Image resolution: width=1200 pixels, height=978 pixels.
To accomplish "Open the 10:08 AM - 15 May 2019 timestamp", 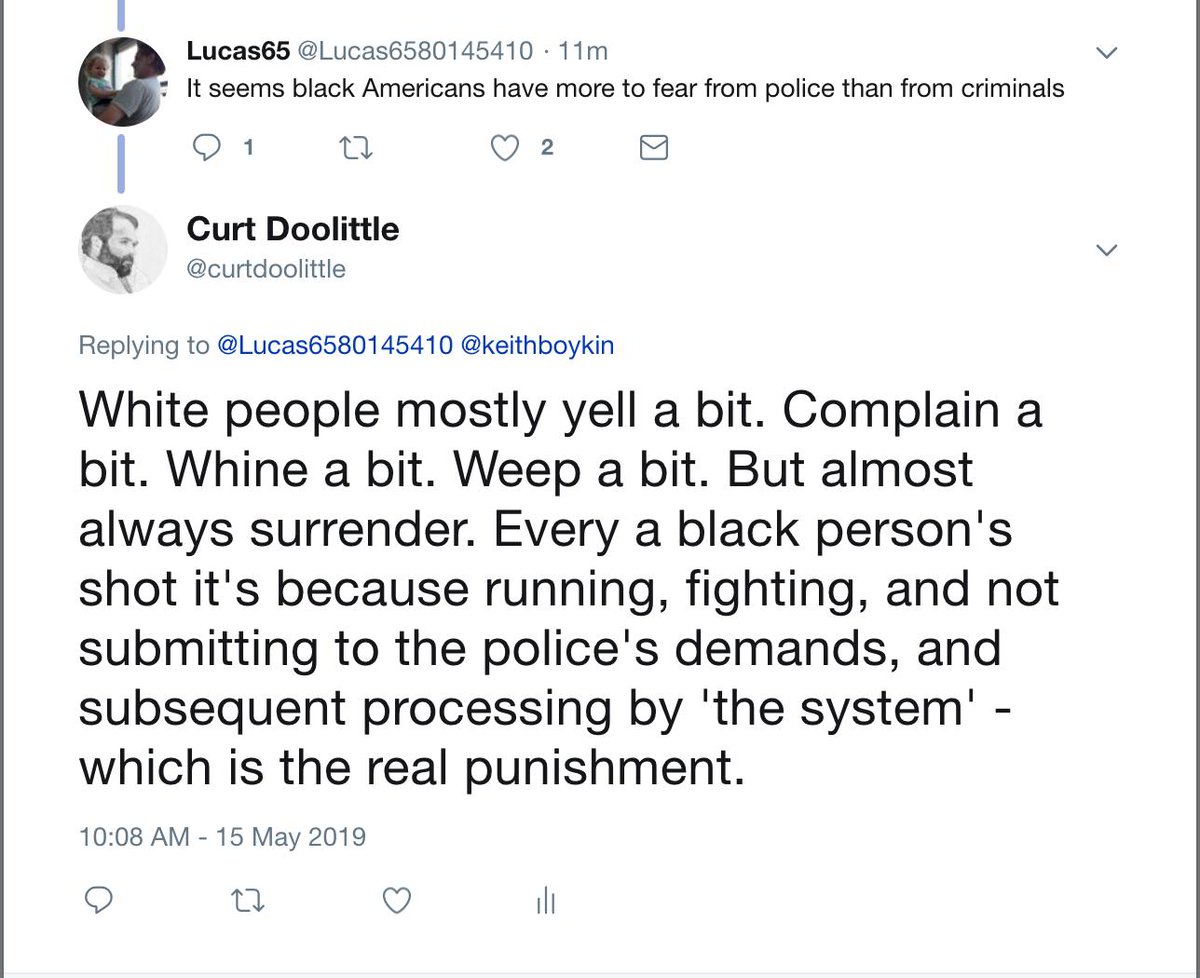I will point(222,835).
